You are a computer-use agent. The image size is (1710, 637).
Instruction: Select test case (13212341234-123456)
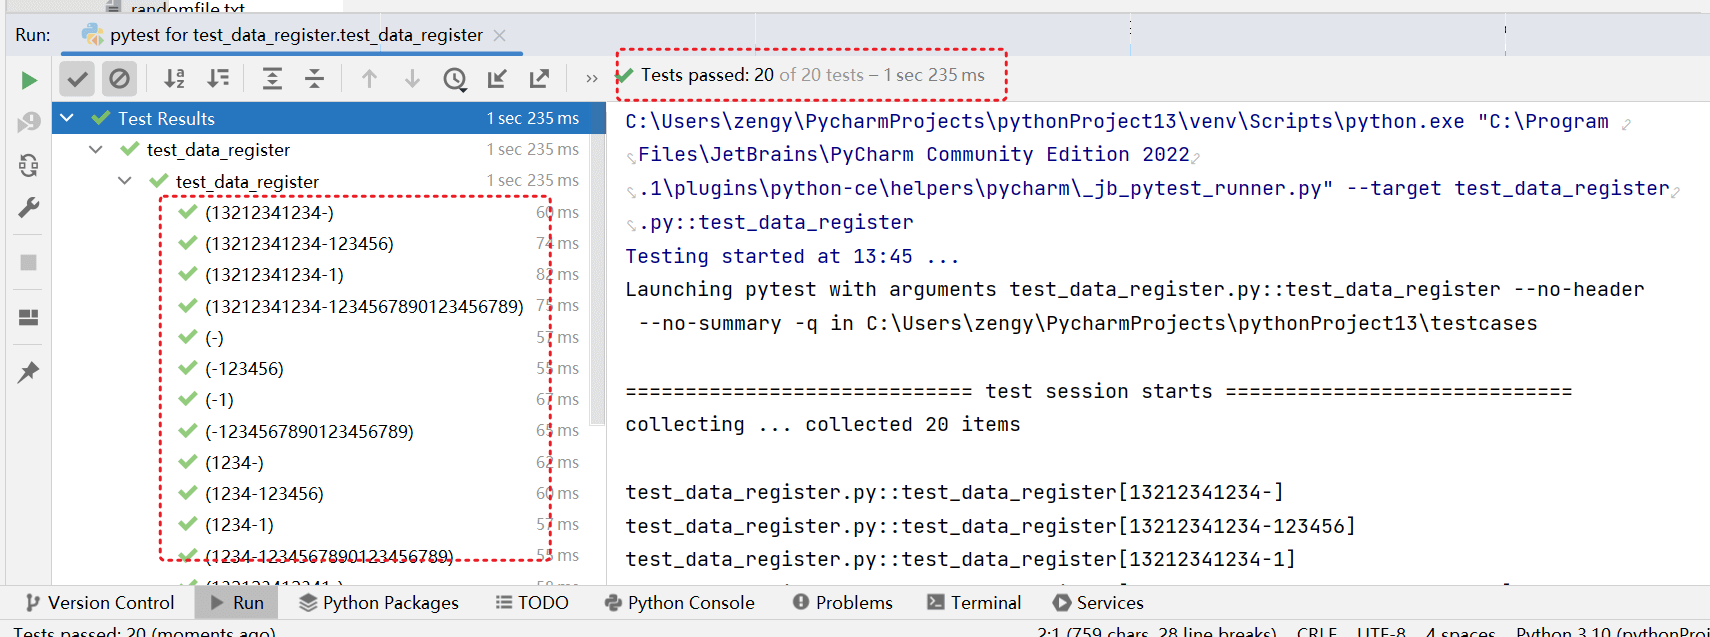point(299,243)
